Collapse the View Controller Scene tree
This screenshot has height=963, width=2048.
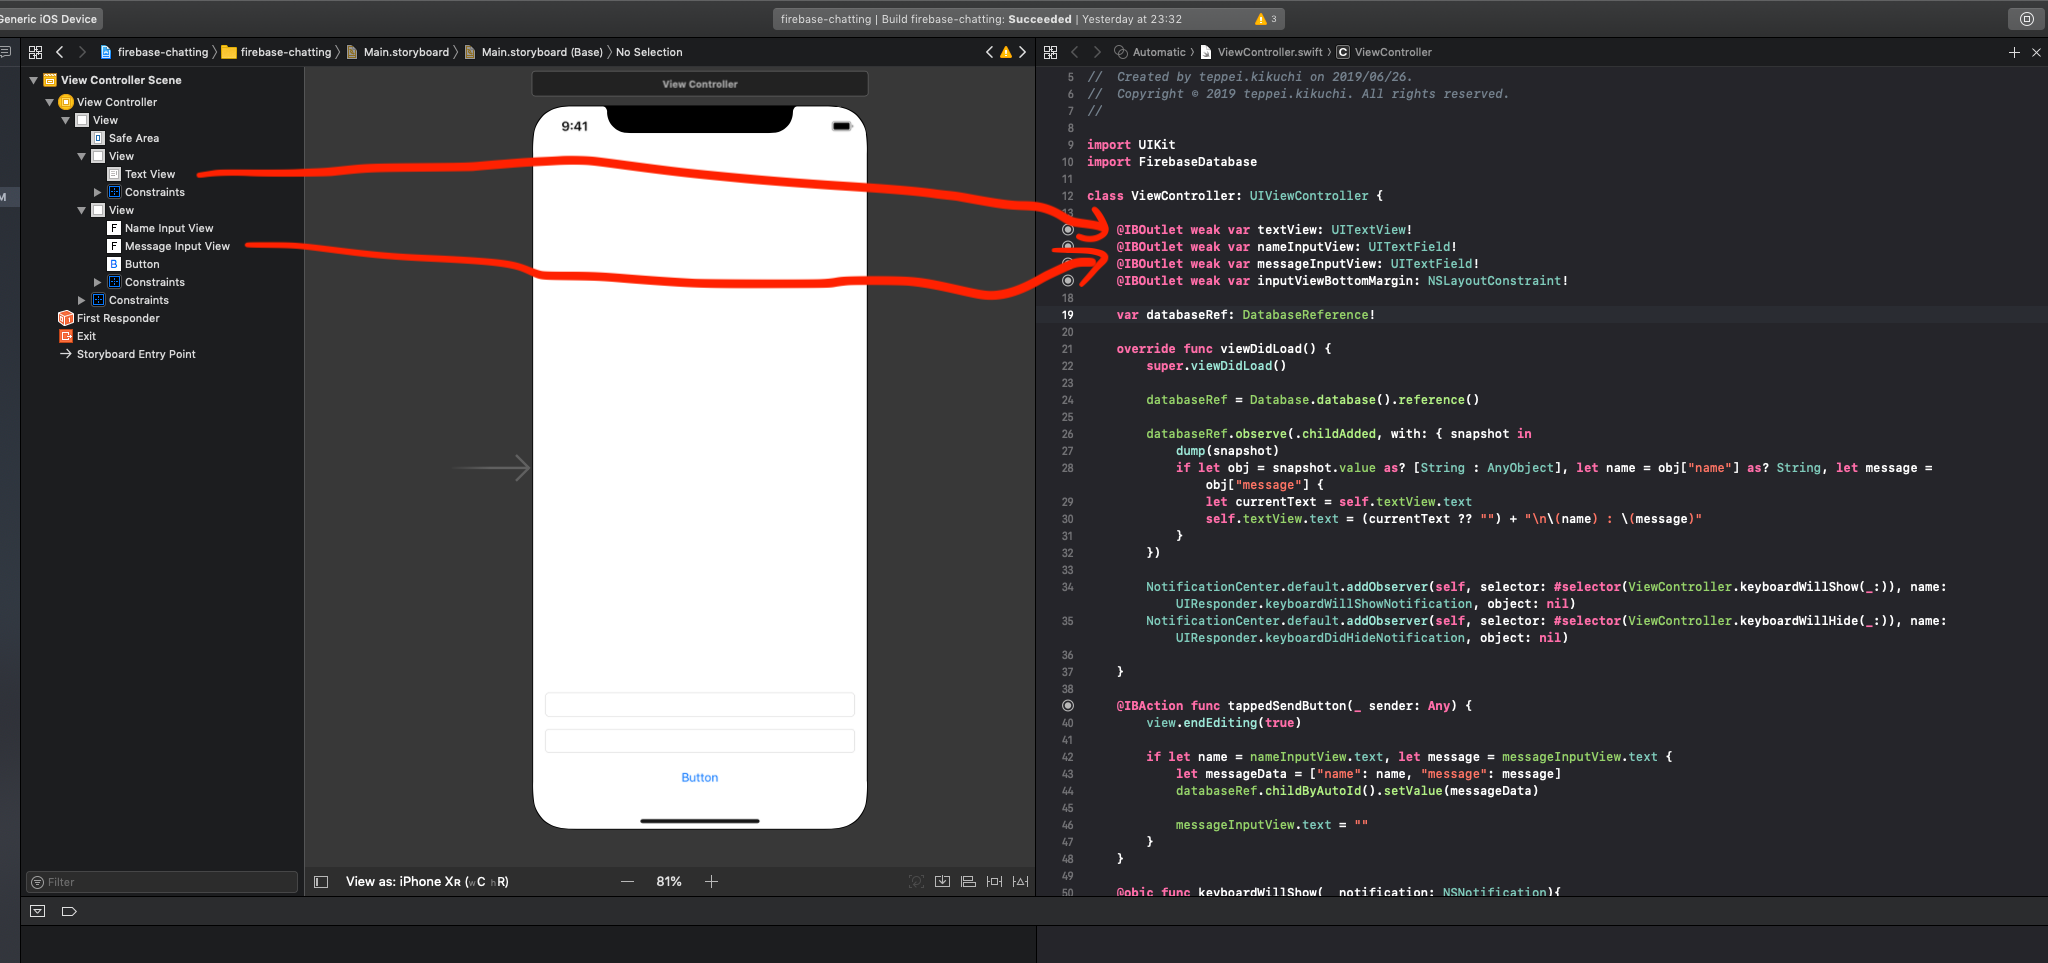34,80
